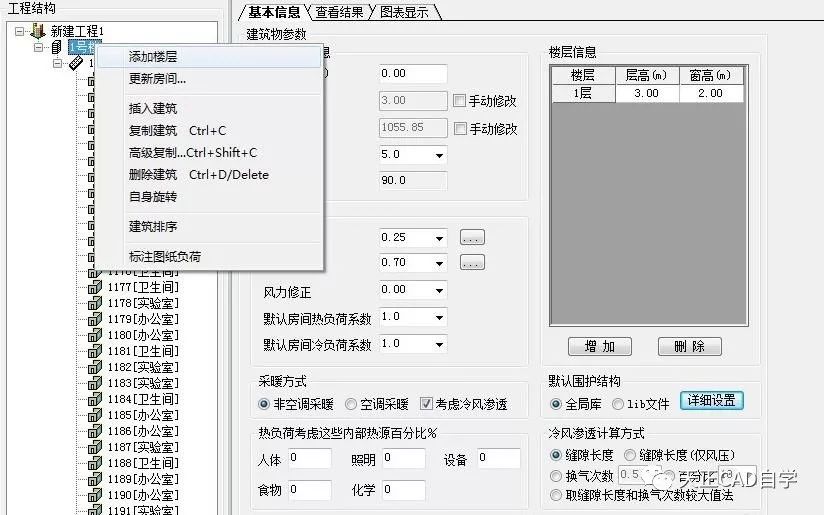Click the room icon beside 1186[办公室]
This screenshot has width=824, height=515.
point(95,431)
